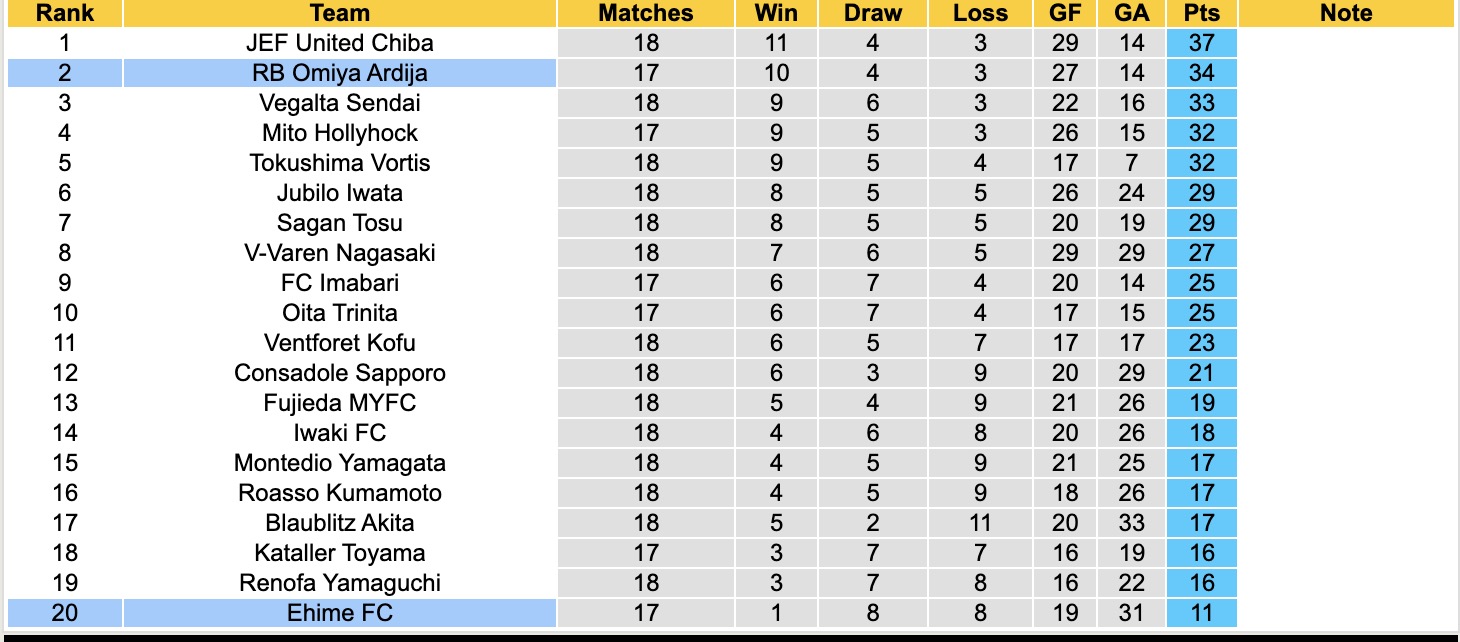The image size is (1460, 642).
Task: Click the Blaublitz Akita team name
Action: coord(339,523)
